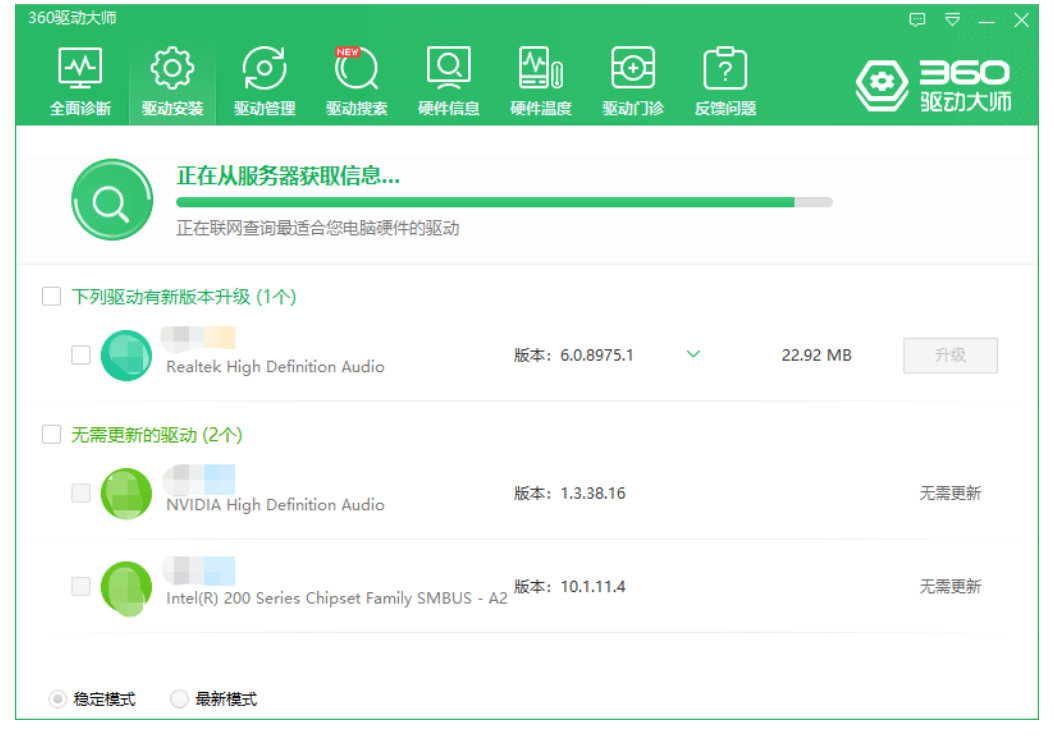Open 反馈问题 feedback page
The image size is (1054, 737).
coord(725,82)
